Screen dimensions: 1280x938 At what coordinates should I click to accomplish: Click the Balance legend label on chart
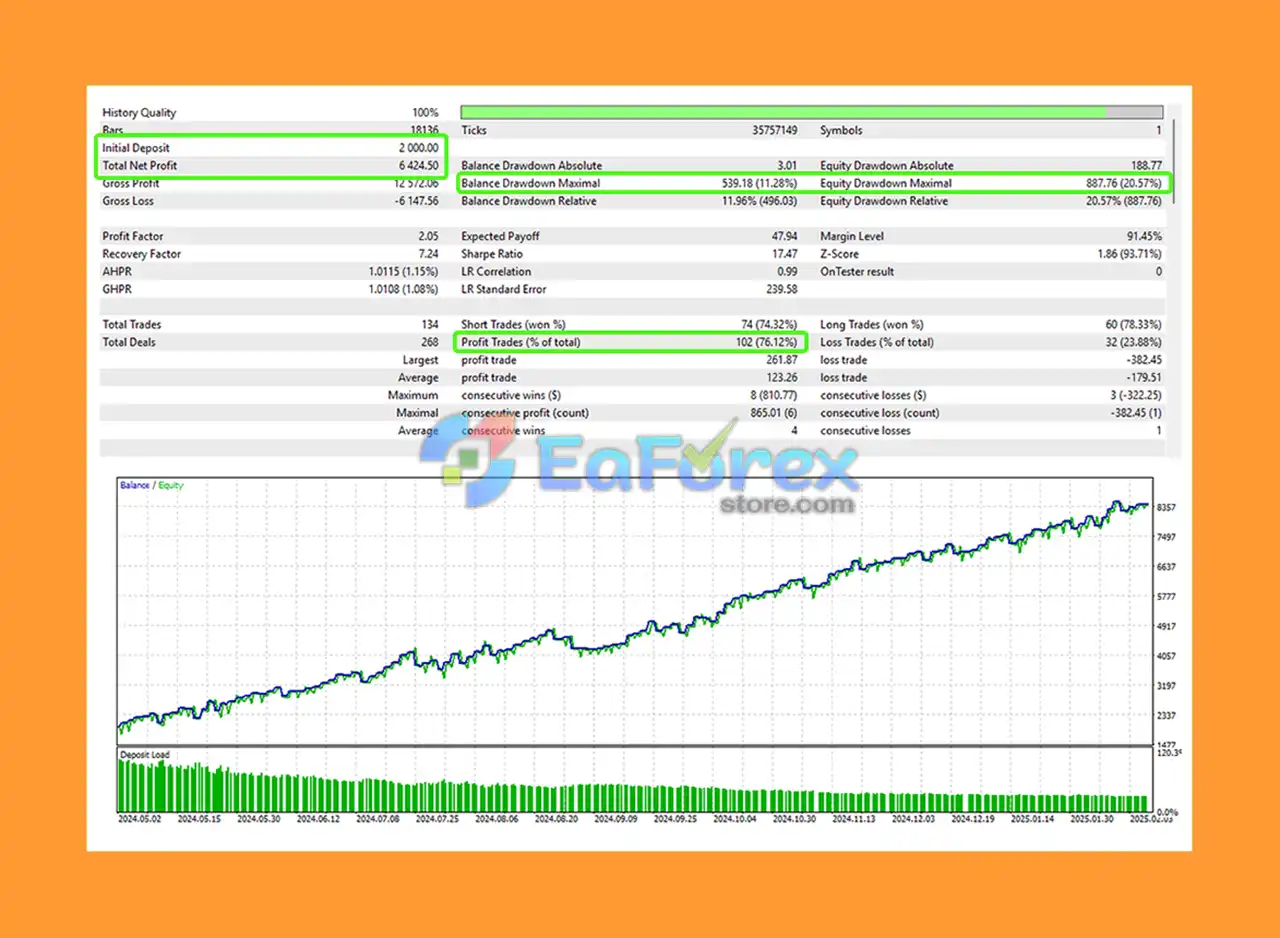pos(135,485)
